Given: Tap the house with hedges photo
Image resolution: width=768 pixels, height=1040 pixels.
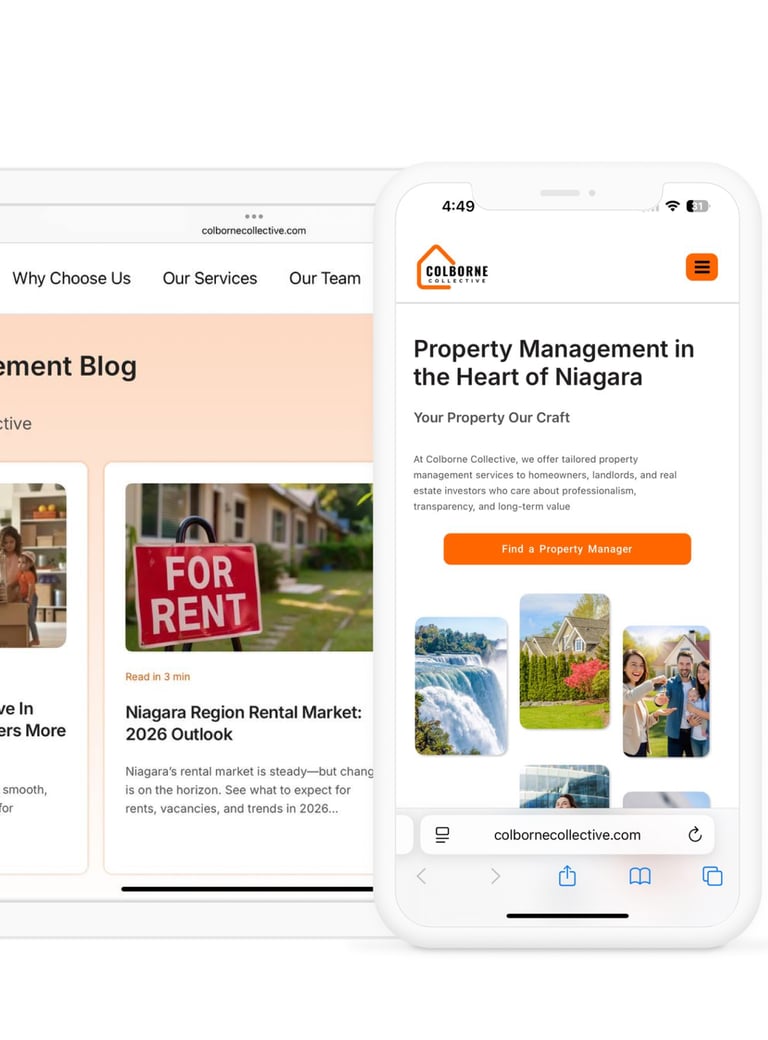Looking at the screenshot, I should (564, 661).
